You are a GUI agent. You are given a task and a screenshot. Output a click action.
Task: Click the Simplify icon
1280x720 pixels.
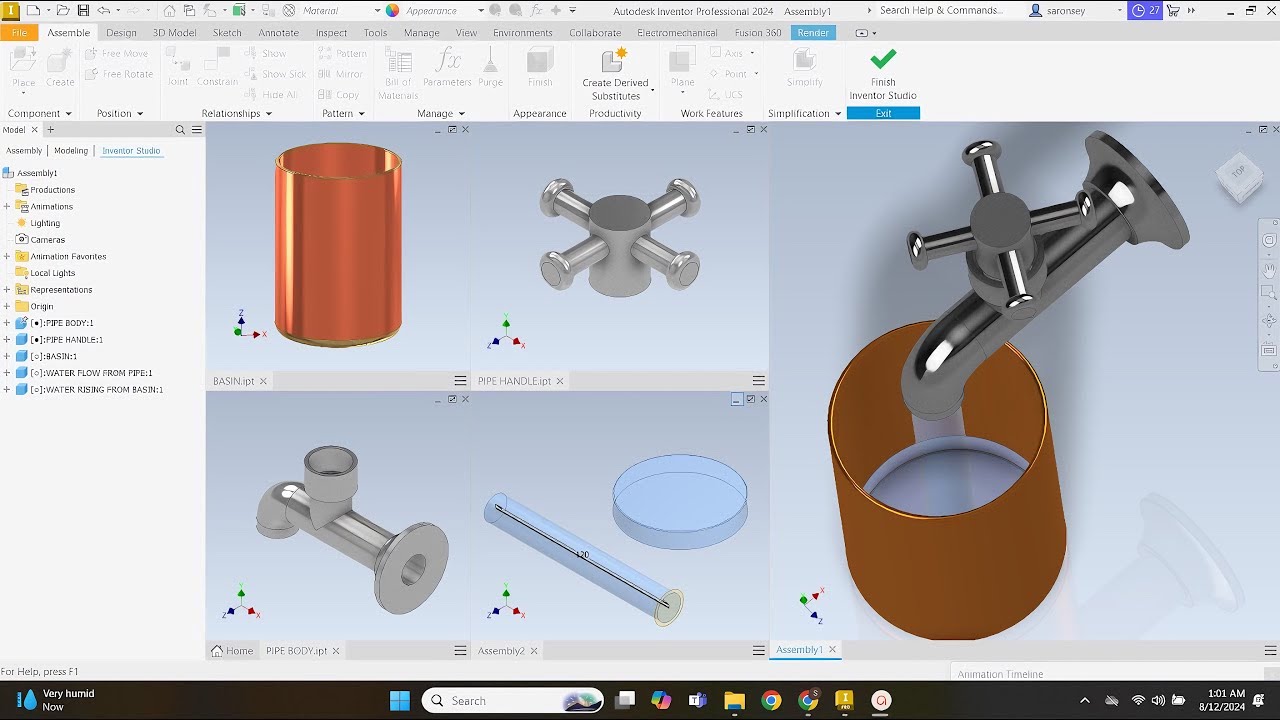pyautogui.click(x=804, y=60)
